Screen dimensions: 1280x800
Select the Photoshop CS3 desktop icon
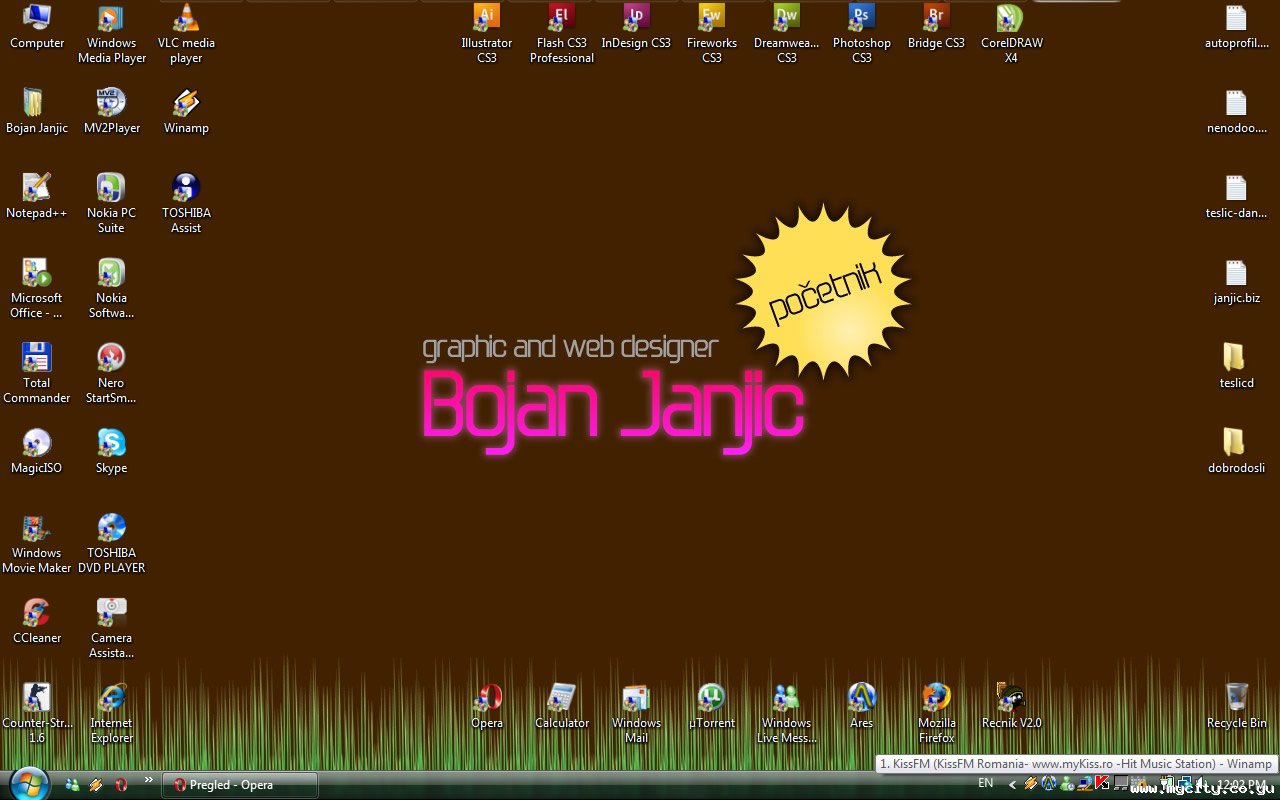click(x=862, y=34)
